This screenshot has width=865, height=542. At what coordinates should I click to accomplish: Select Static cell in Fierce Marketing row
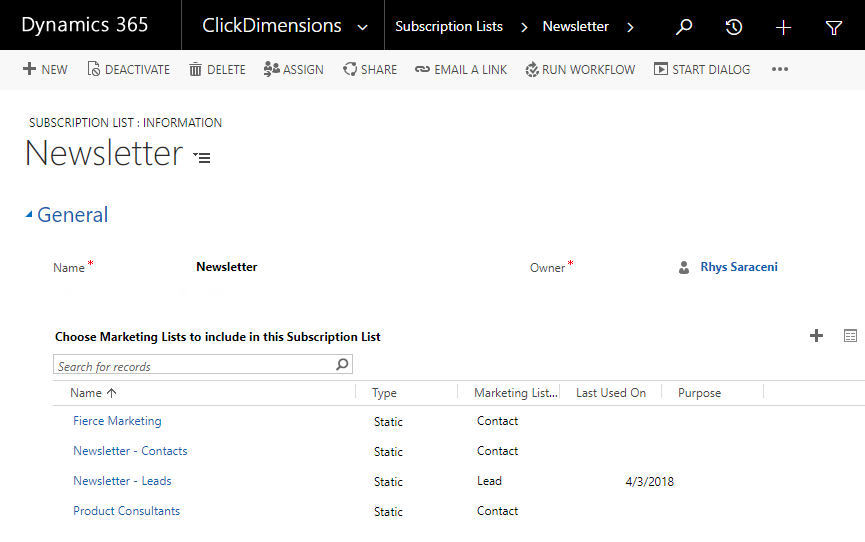click(388, 422)
